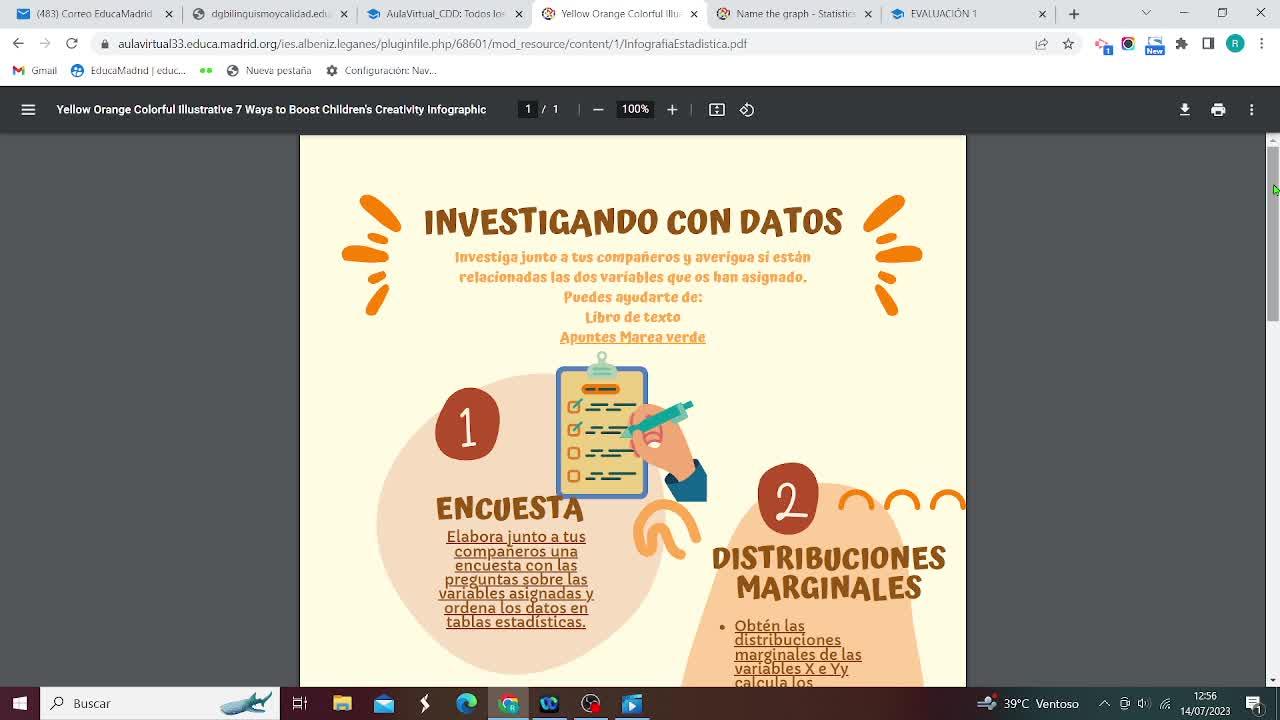Open the EducaMadrid bookmark
The width and height of the screenshot is (1280, 720).
point(128,71)
